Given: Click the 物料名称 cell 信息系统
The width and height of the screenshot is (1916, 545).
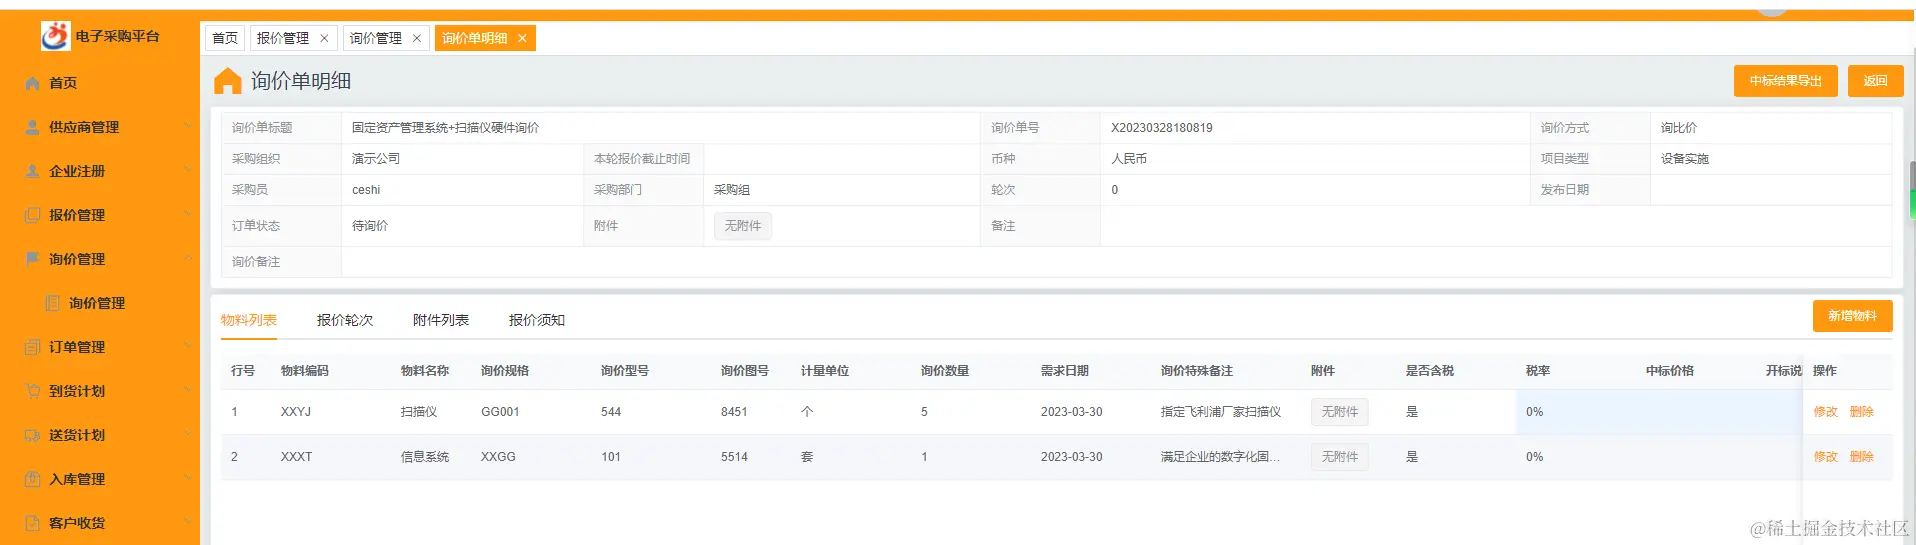Looking at the screenshot, I should 425,457.
